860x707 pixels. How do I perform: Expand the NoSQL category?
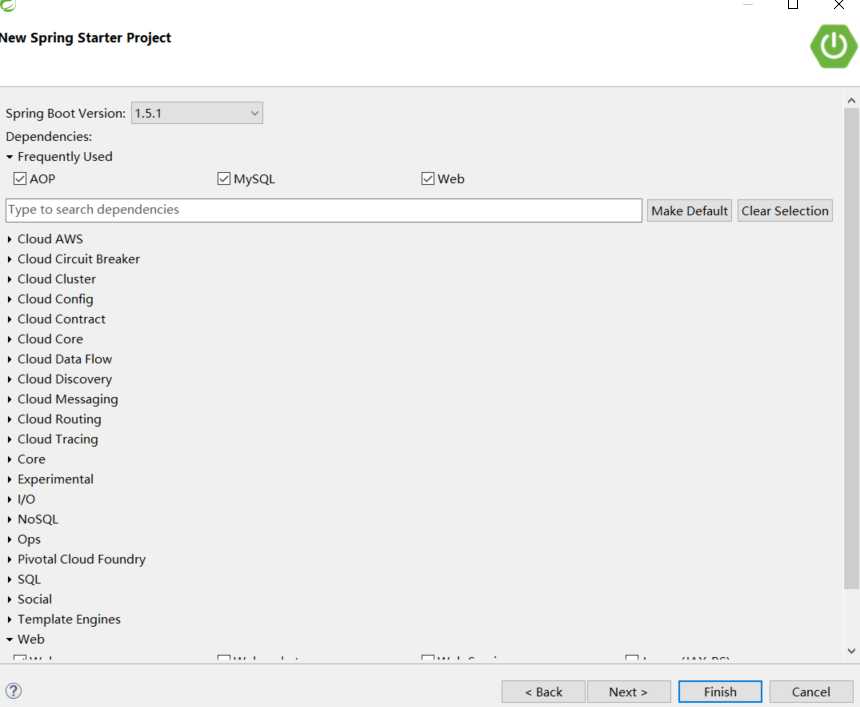9,519
